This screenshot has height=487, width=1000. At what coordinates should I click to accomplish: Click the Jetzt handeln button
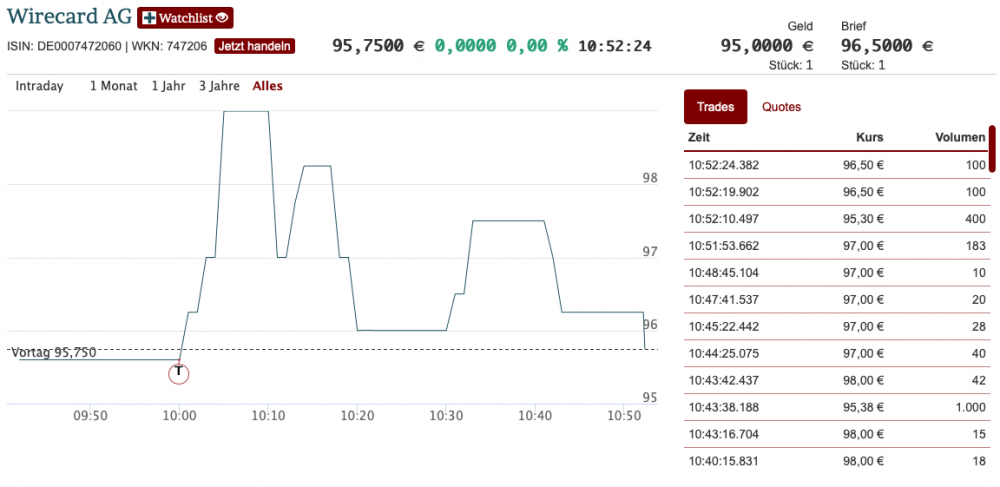tap(254, 46)
